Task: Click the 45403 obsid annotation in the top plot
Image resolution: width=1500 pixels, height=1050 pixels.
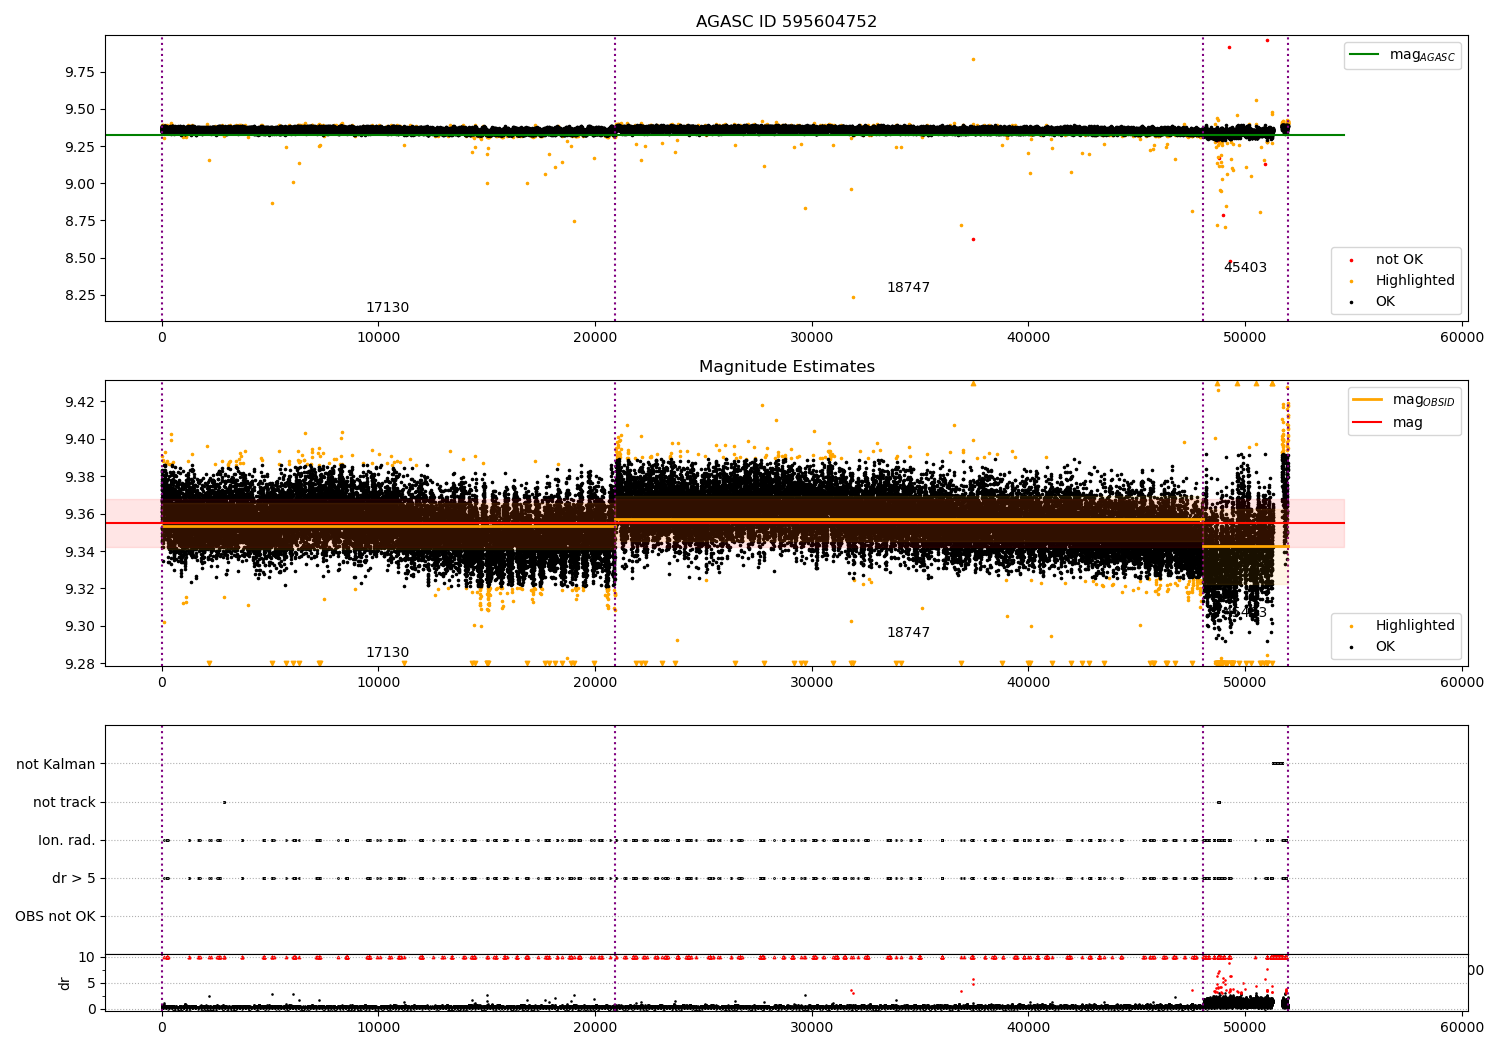Action: click(x=1245, y=268)
